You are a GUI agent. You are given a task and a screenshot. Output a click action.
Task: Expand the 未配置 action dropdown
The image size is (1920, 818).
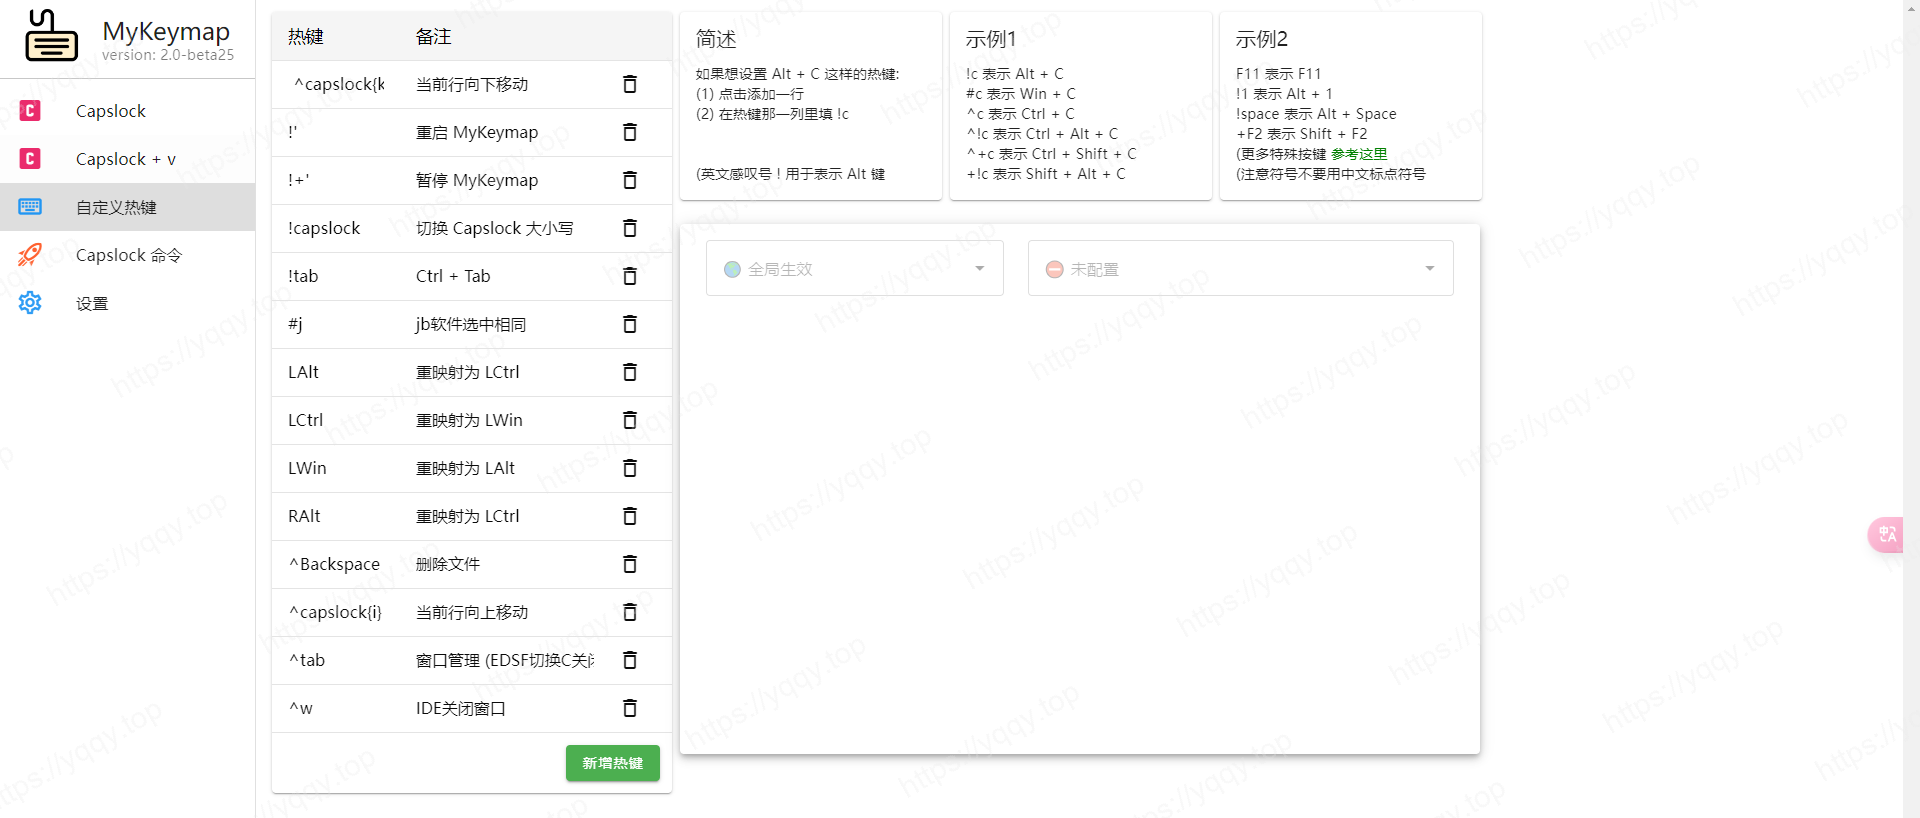point(1240,268)
